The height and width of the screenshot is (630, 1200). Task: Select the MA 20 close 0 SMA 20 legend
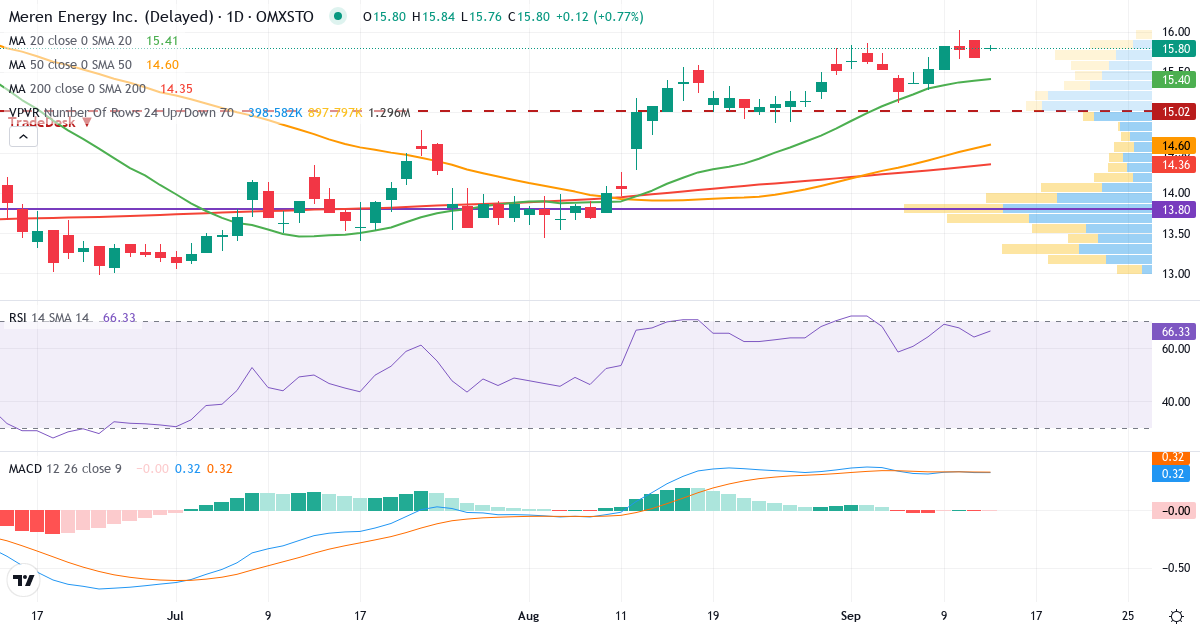(x=70, y=41)
